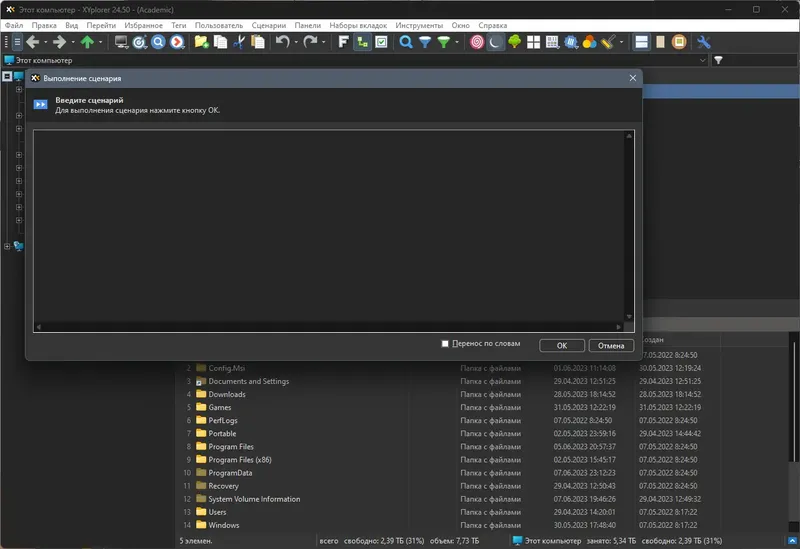Open the Справка menu
The height and width of the screenshot is (549, 800).
492,25
